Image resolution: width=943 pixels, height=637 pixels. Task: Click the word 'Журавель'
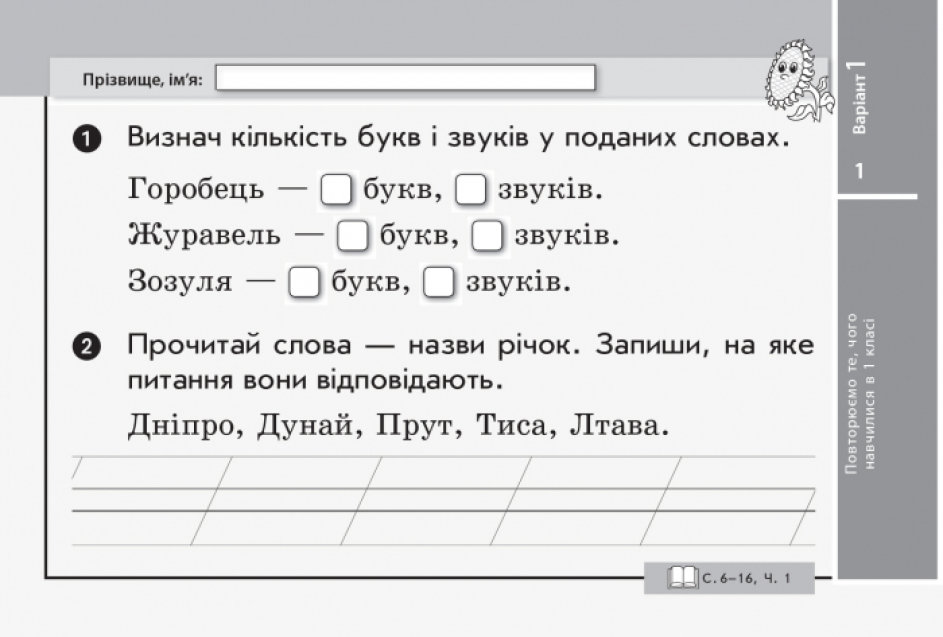coord(204,235)
